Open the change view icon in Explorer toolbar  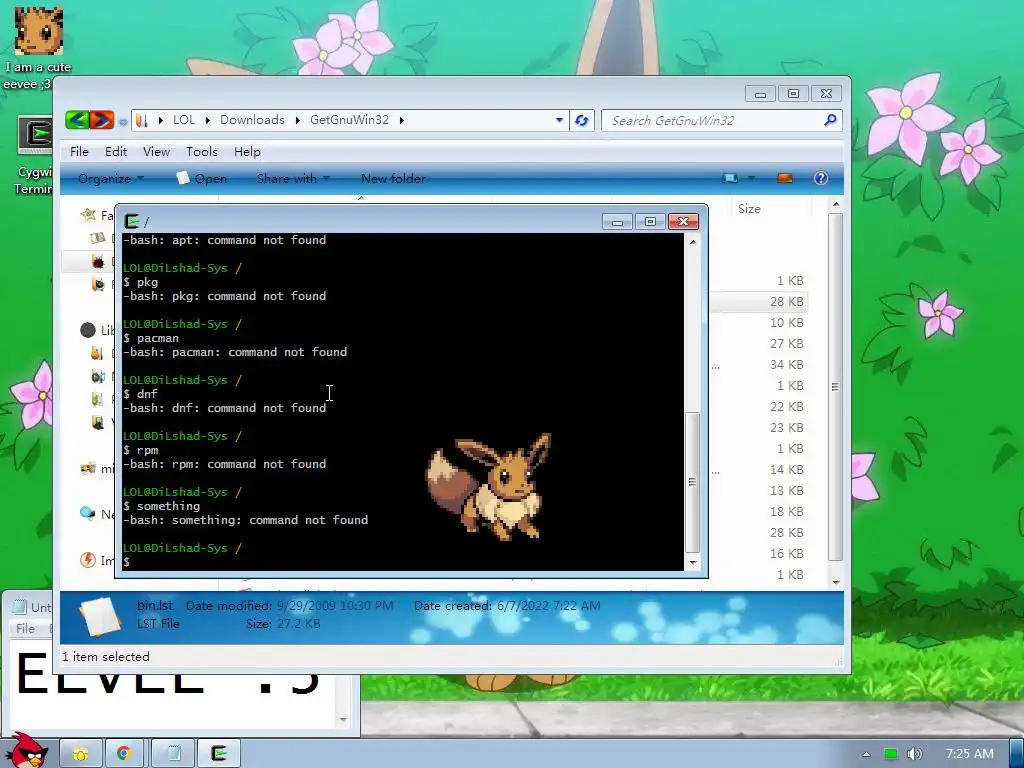click(730, 178)
